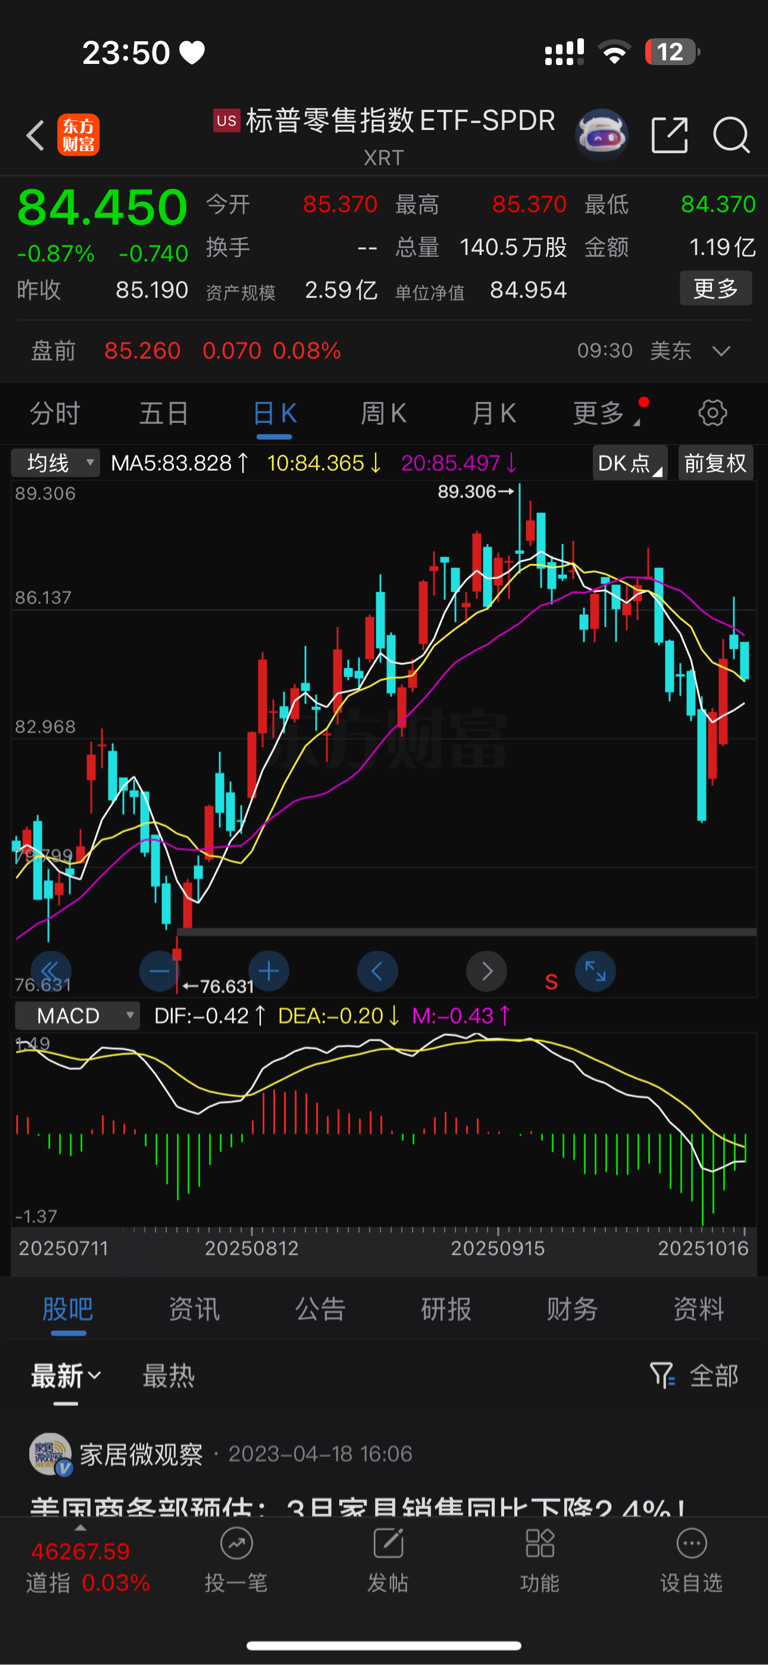Open 最新 sort dropdown

click(66, 1376)
